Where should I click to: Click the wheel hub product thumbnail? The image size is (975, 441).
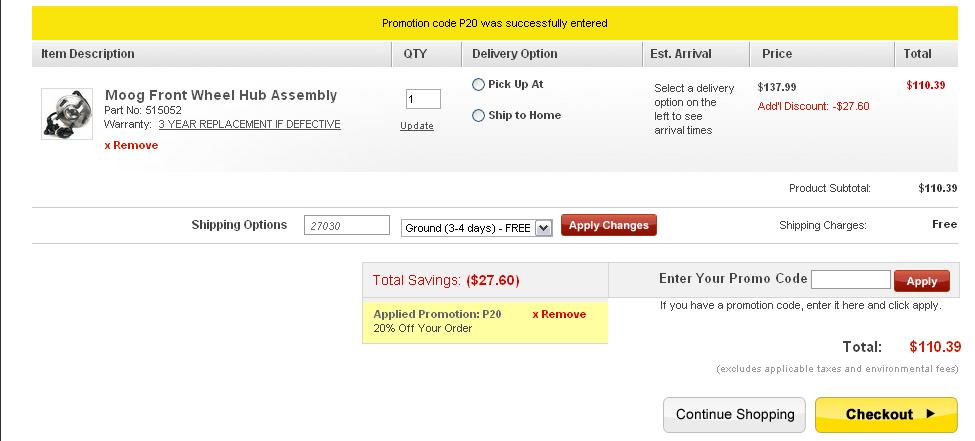pyautogui.click(x=67, y=114)
